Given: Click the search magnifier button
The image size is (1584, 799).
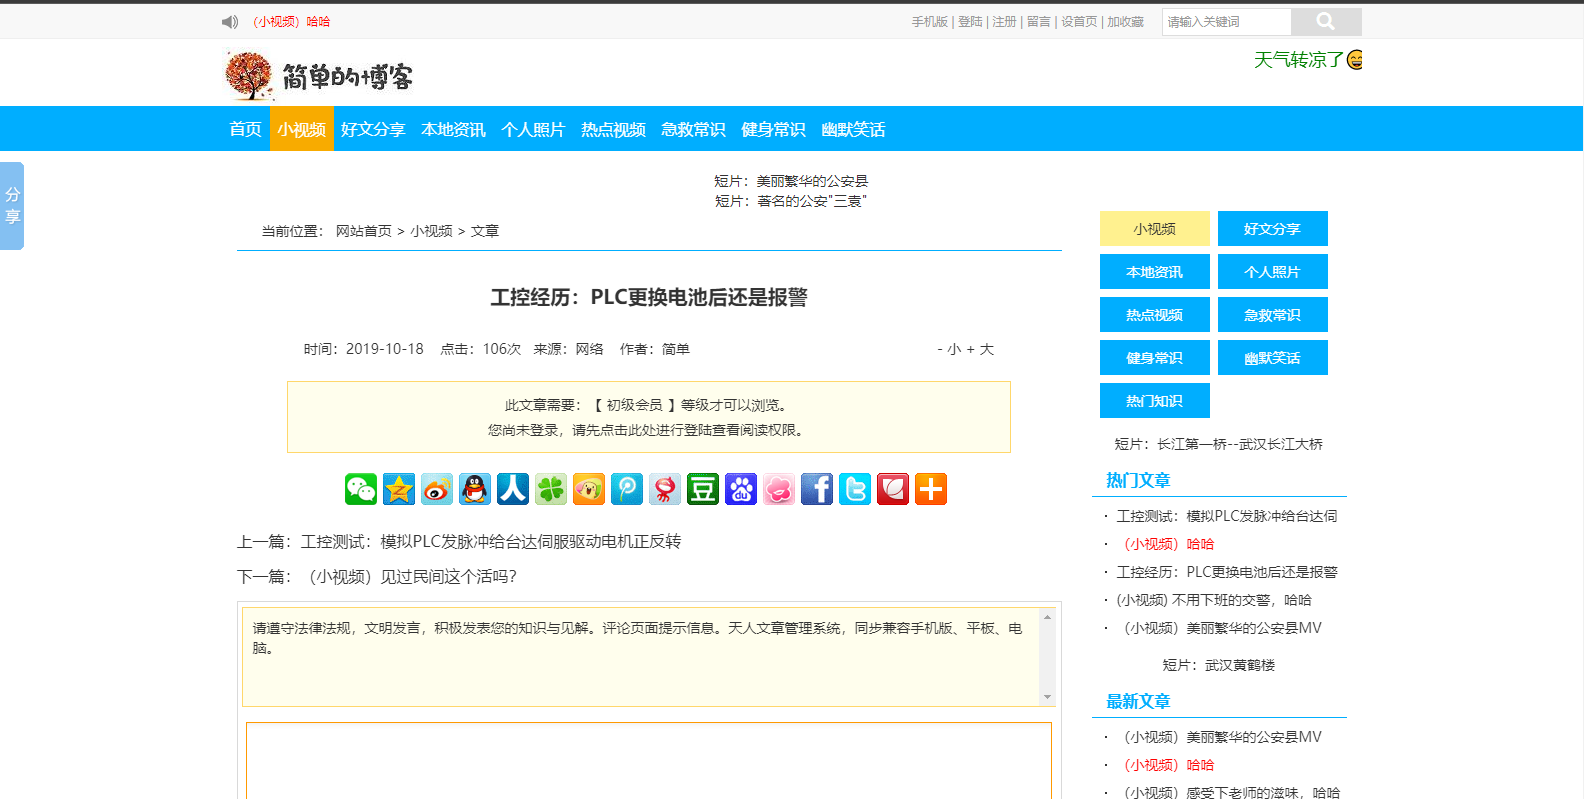Looking at the screenshot, I should 1325,22.
